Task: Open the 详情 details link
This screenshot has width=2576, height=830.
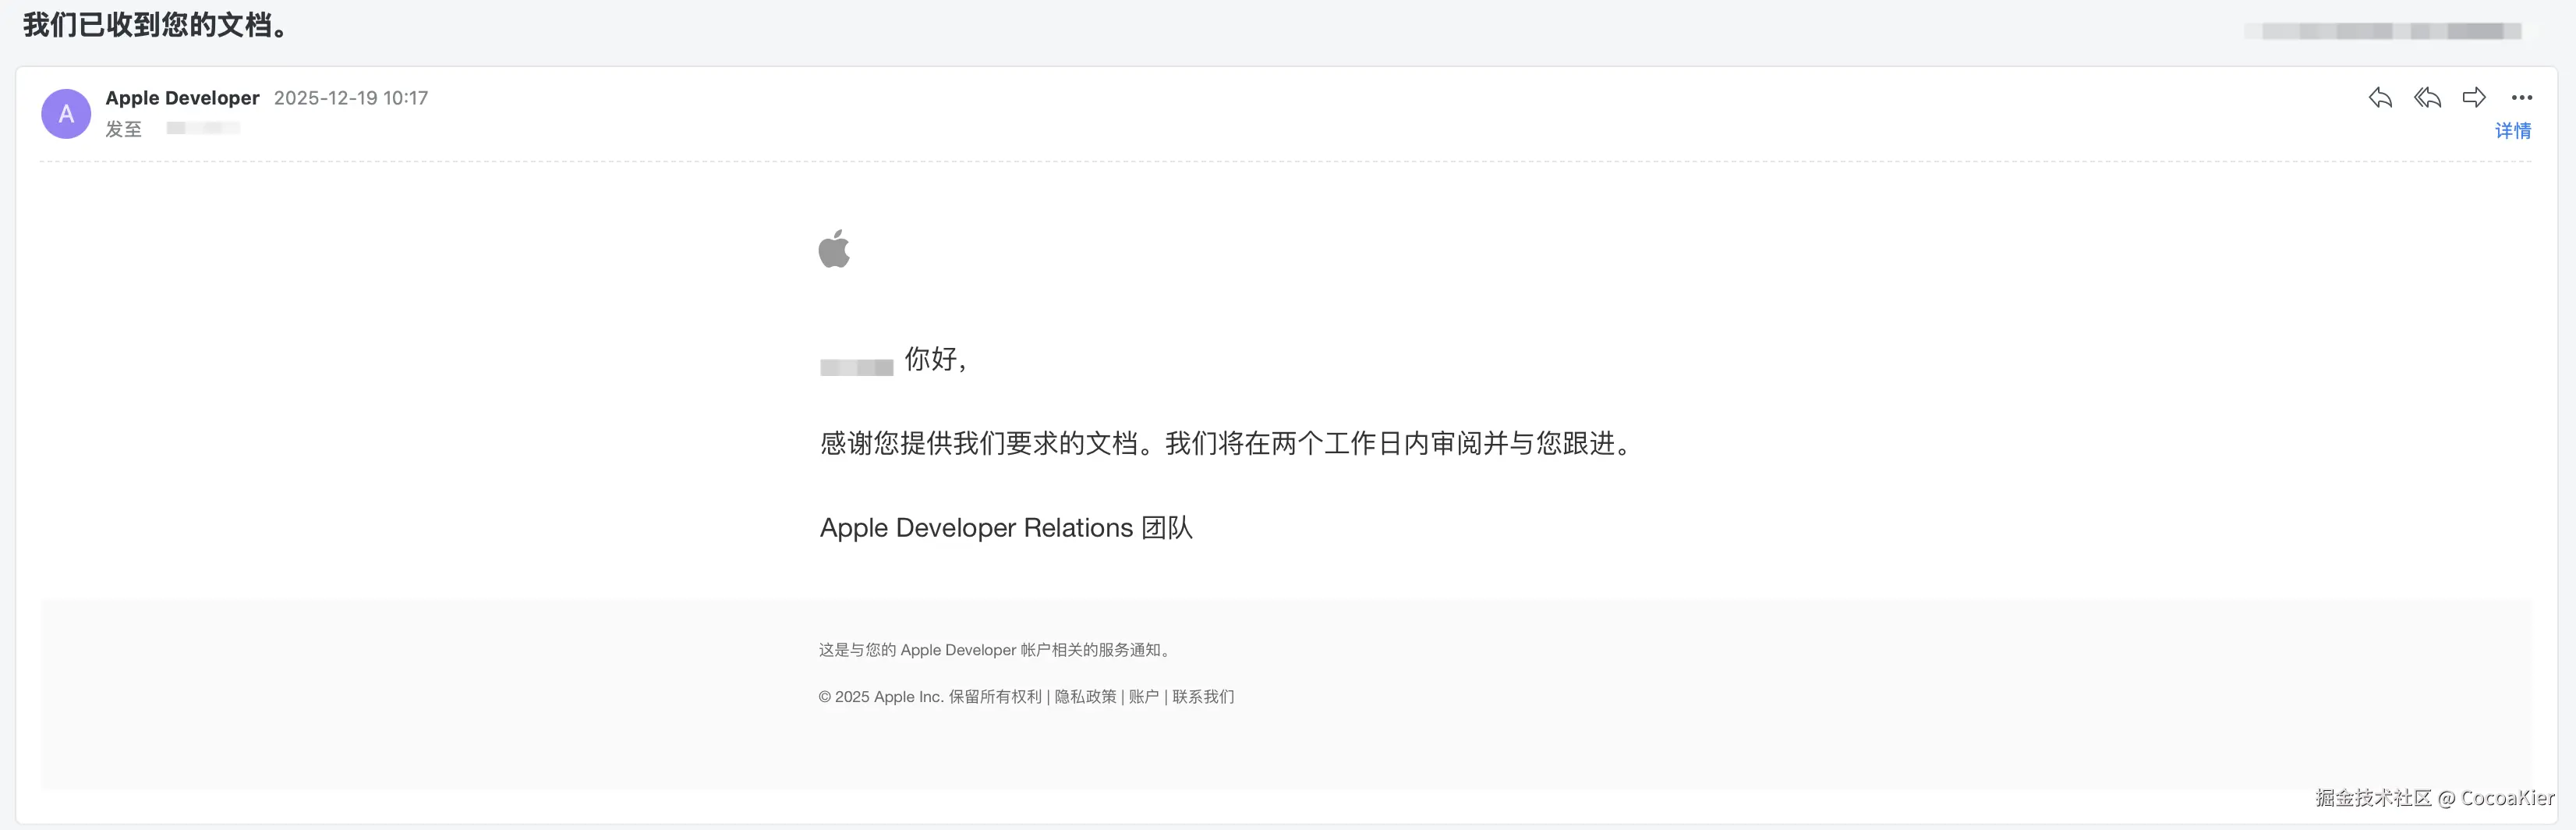Action: coord(2512,131)
